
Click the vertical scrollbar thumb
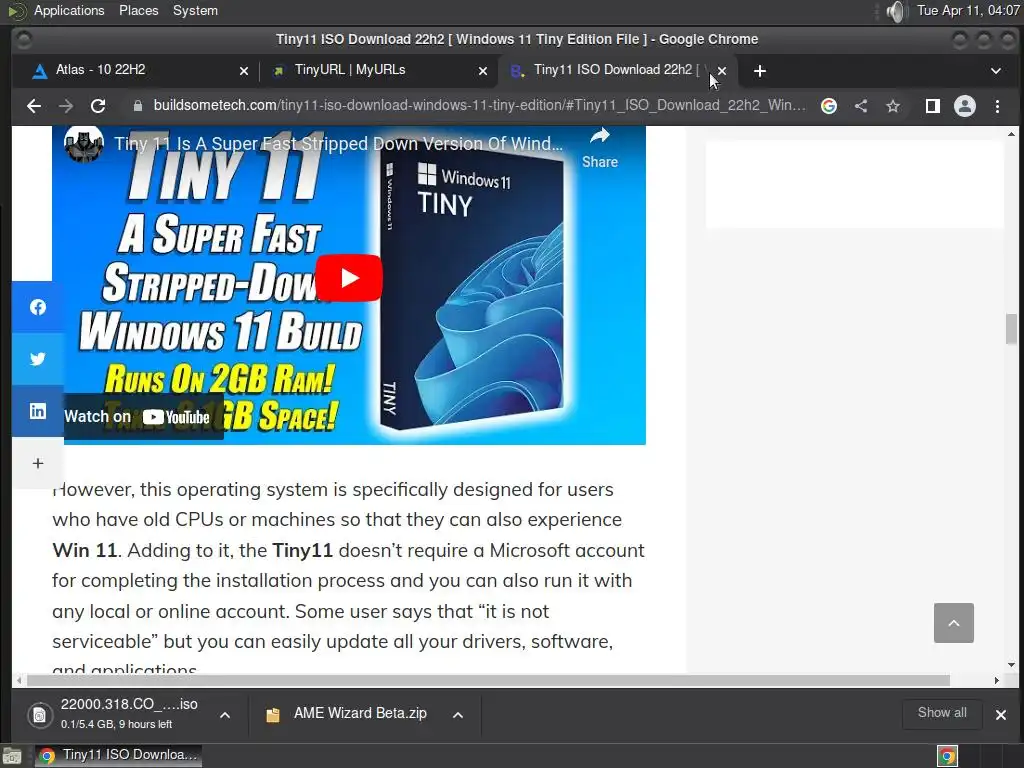pyautogui.click(x=1011, y=328)
